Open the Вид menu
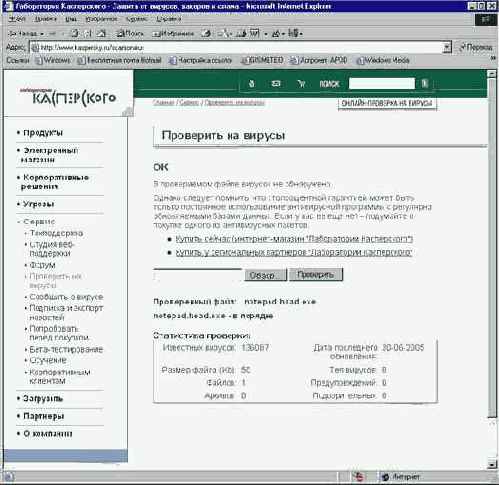This screenshot has width=499, height=485. coord(71,19)
